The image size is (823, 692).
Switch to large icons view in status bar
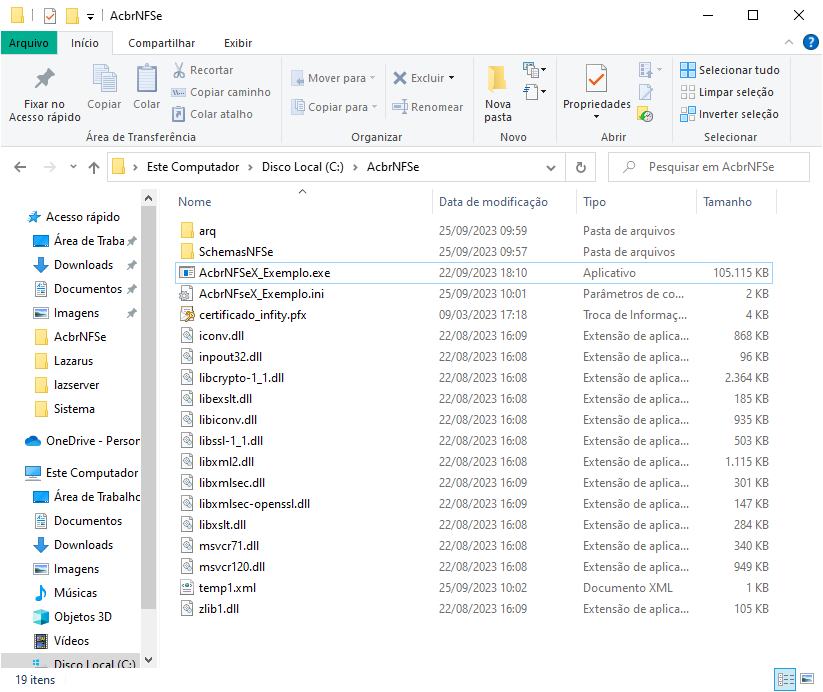pos(807,679)
